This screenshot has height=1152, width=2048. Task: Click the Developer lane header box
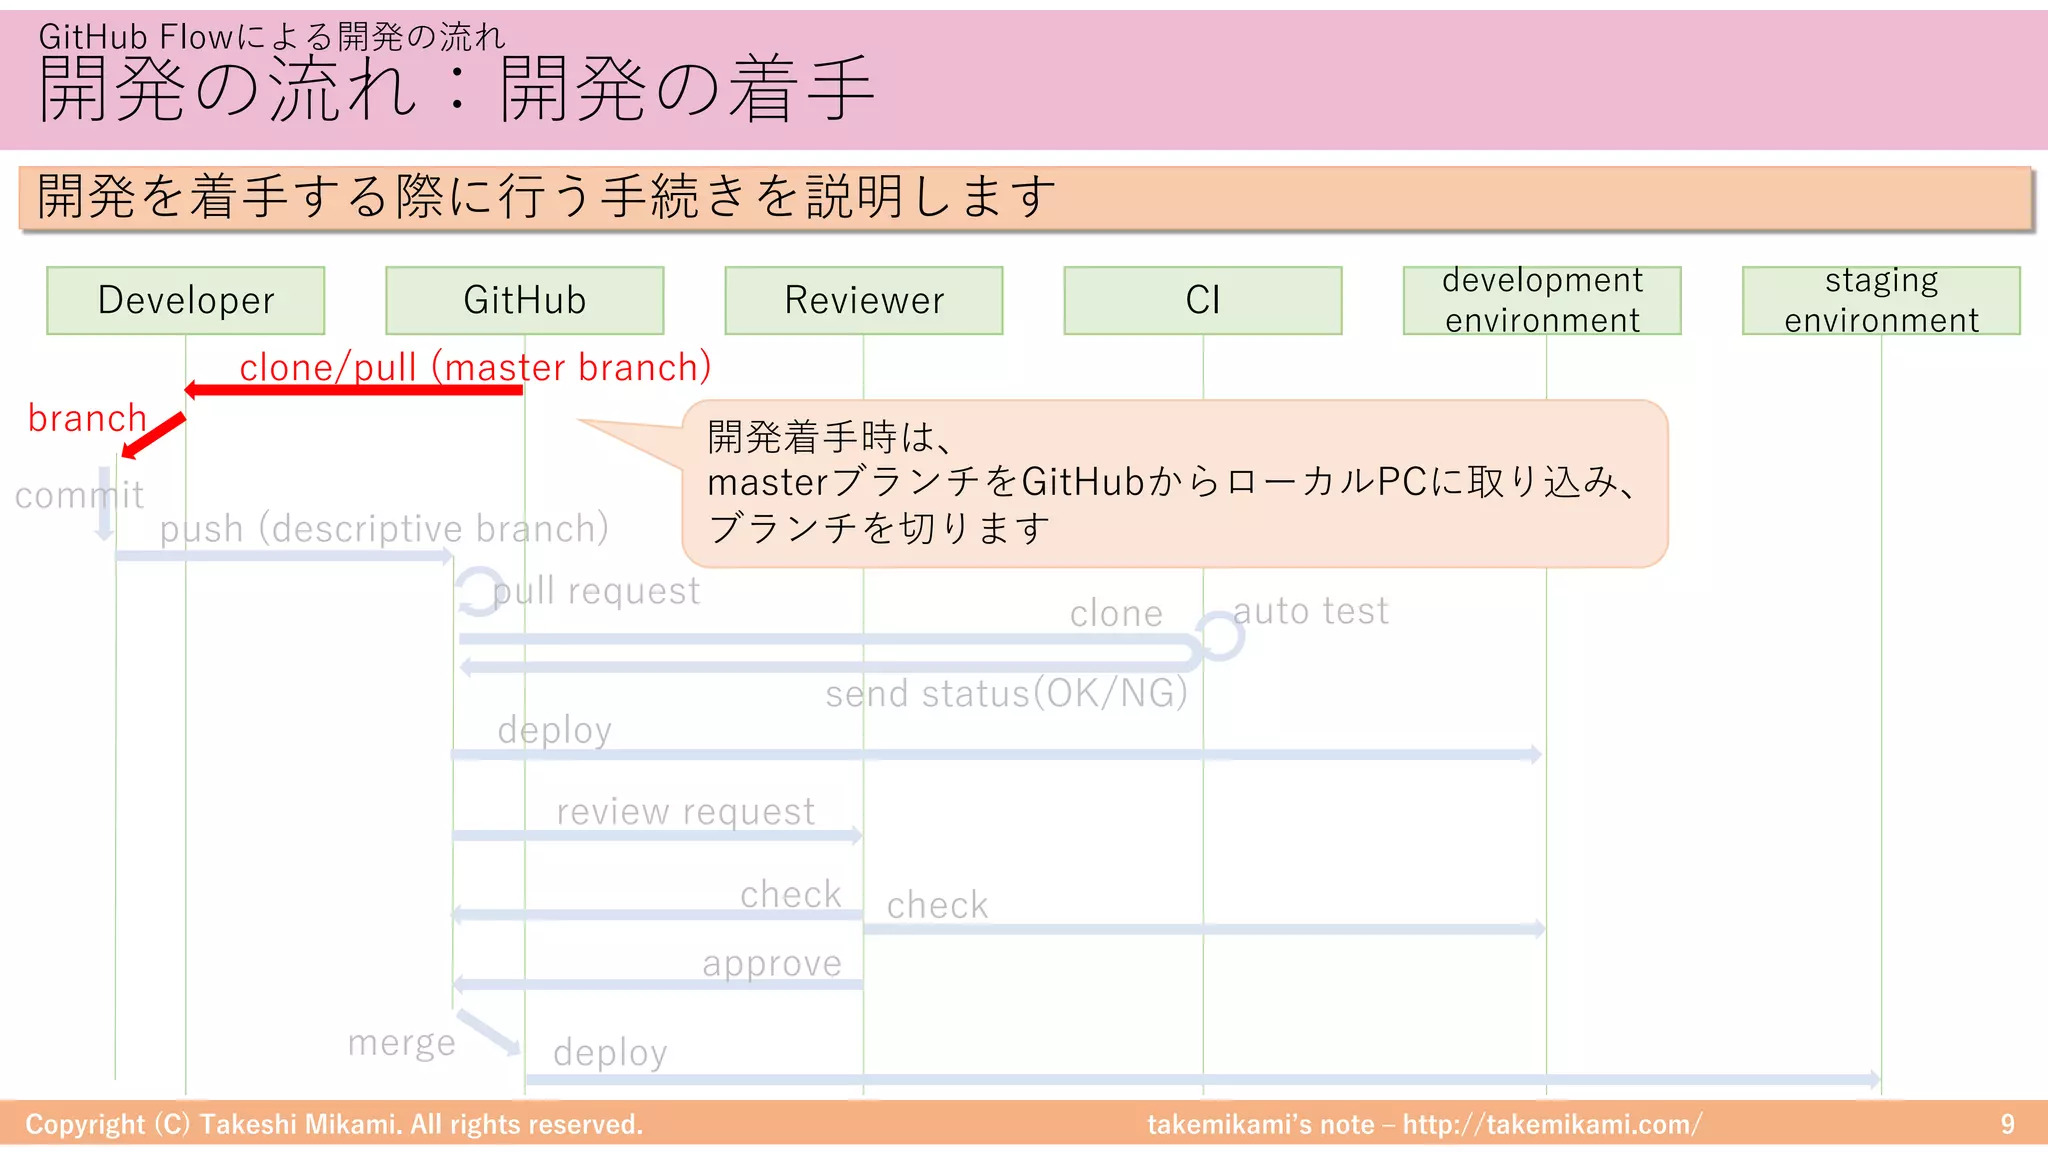point(186,300)
